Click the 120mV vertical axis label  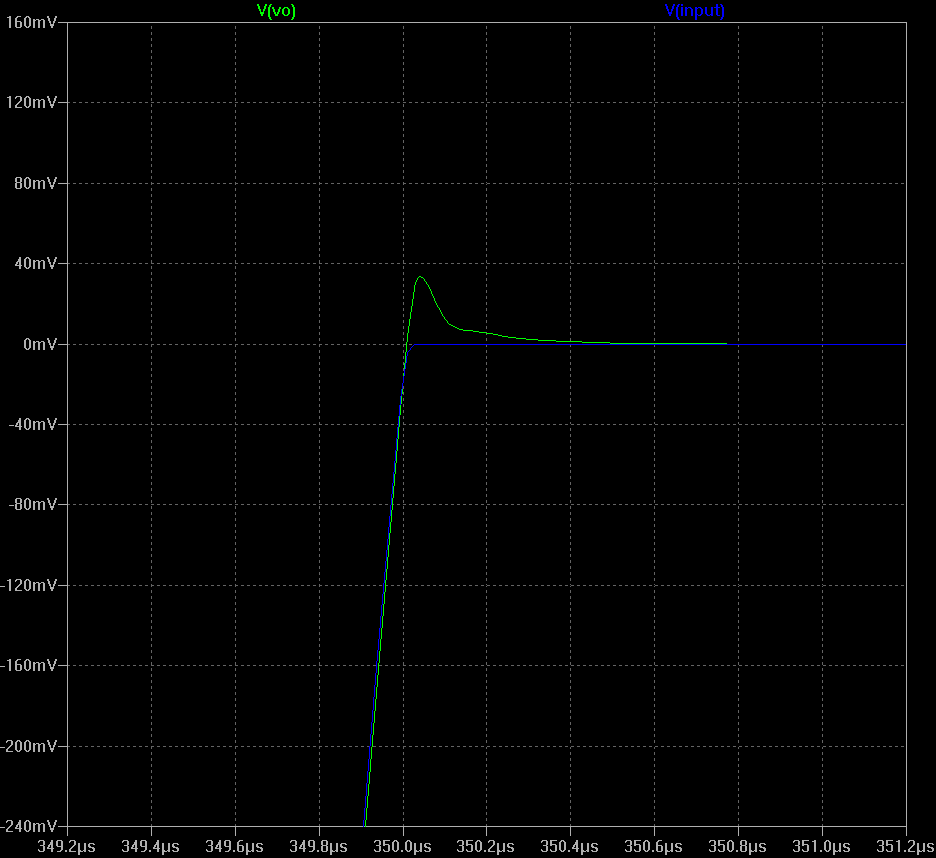pos(31,103)
